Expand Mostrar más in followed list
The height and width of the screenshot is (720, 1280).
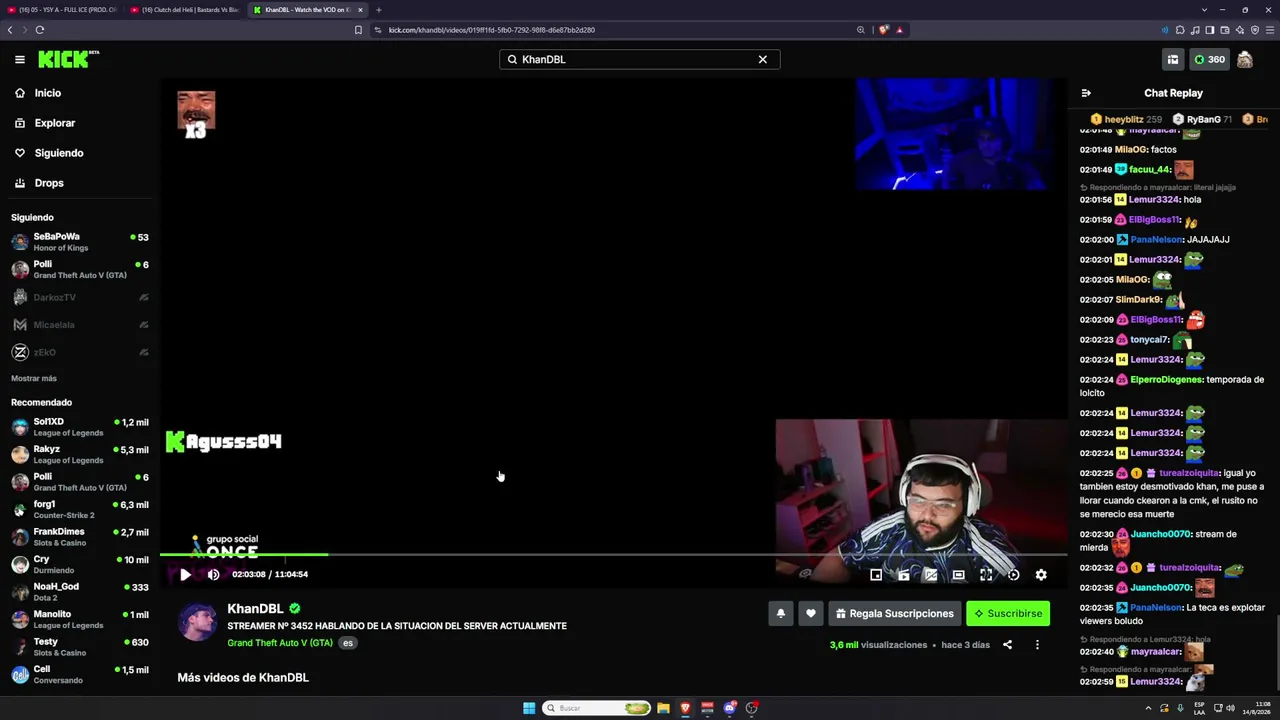click(34, 378)
